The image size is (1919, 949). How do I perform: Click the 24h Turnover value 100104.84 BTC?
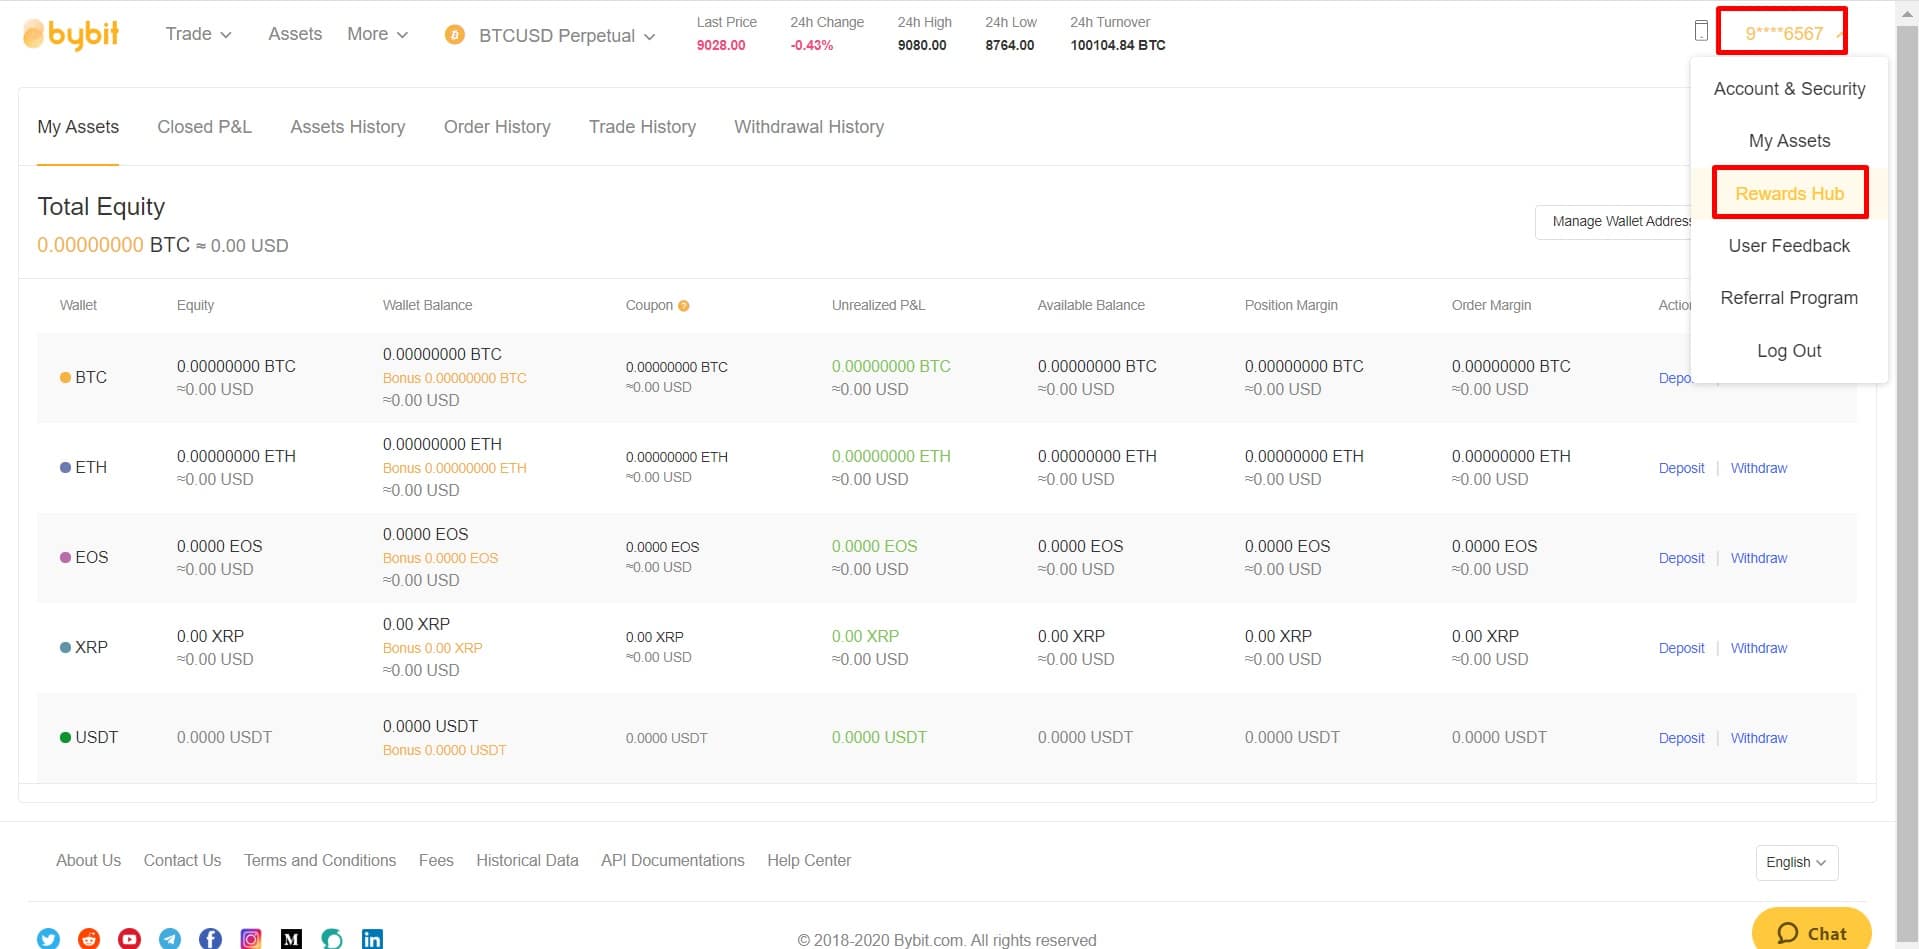pyautogui.click(x=1118, y=45)
